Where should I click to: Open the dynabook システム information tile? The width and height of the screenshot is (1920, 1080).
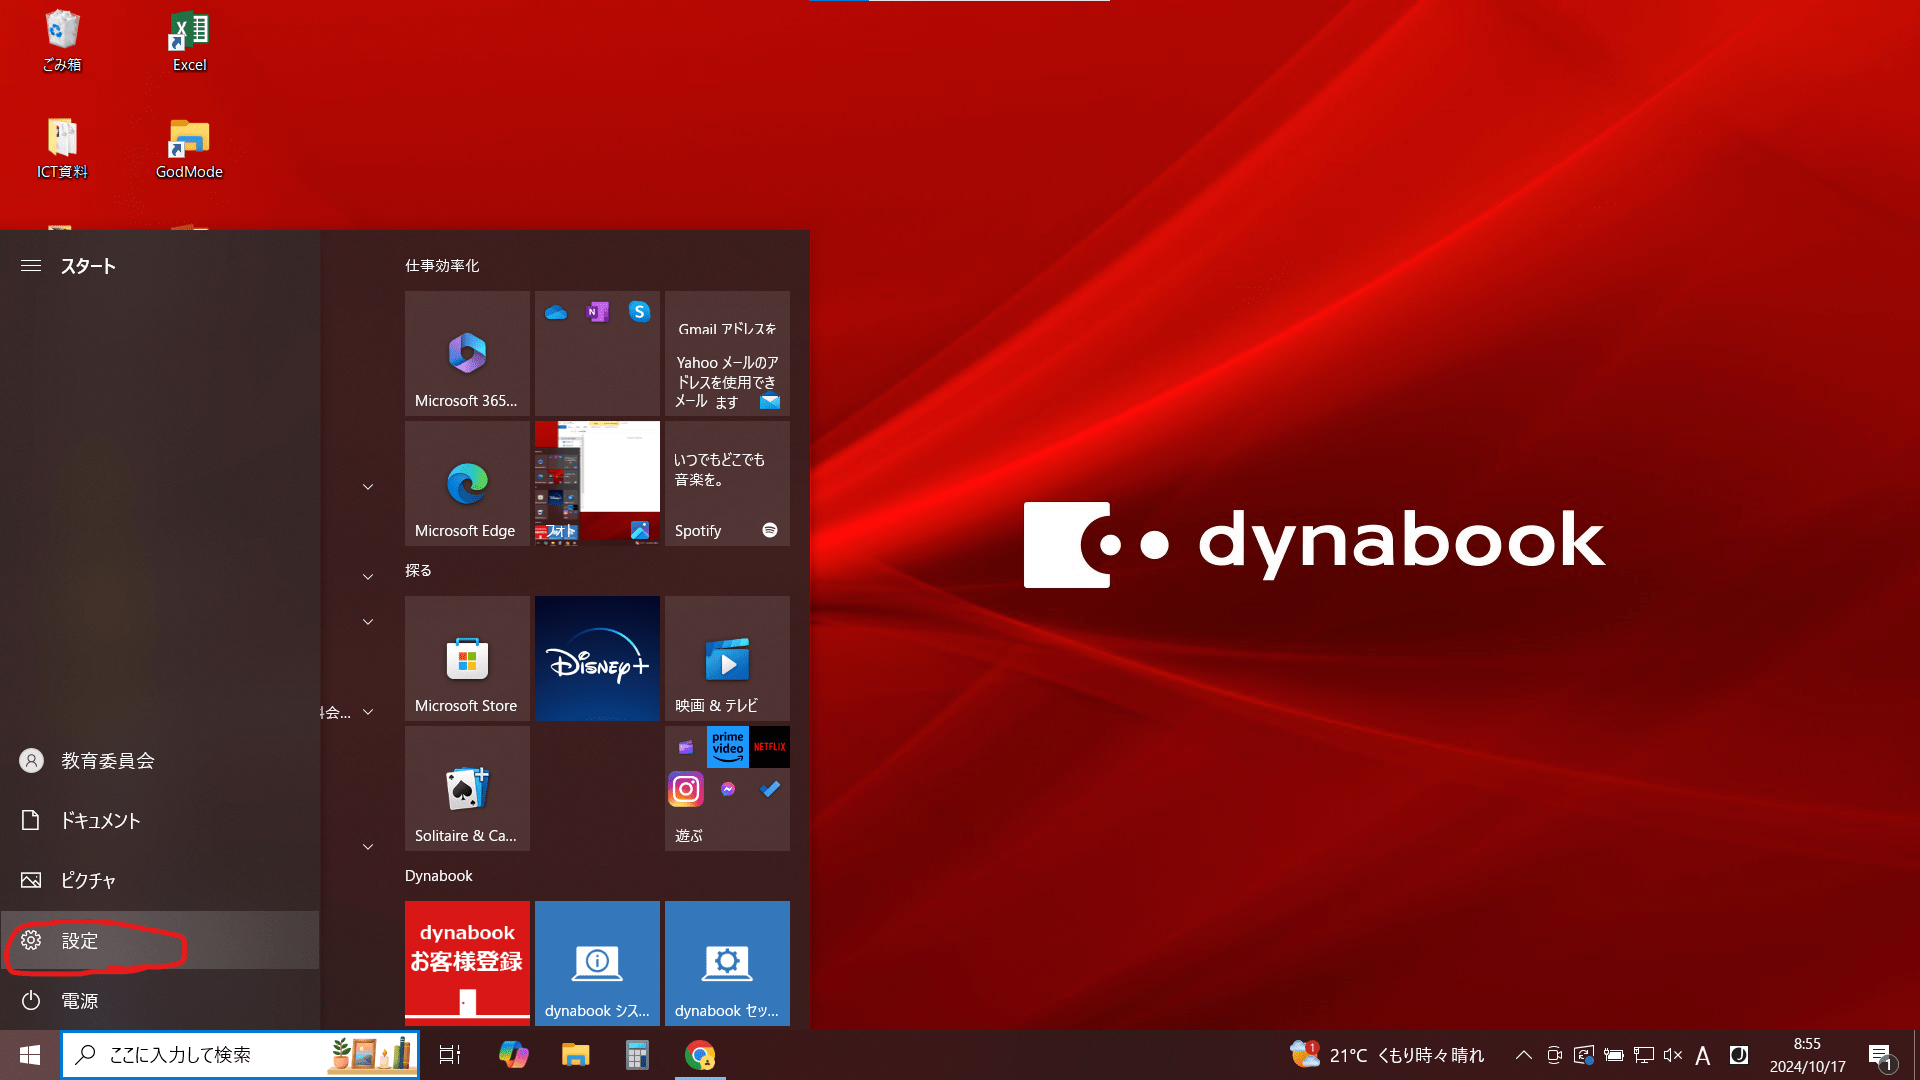click(597, 963)
